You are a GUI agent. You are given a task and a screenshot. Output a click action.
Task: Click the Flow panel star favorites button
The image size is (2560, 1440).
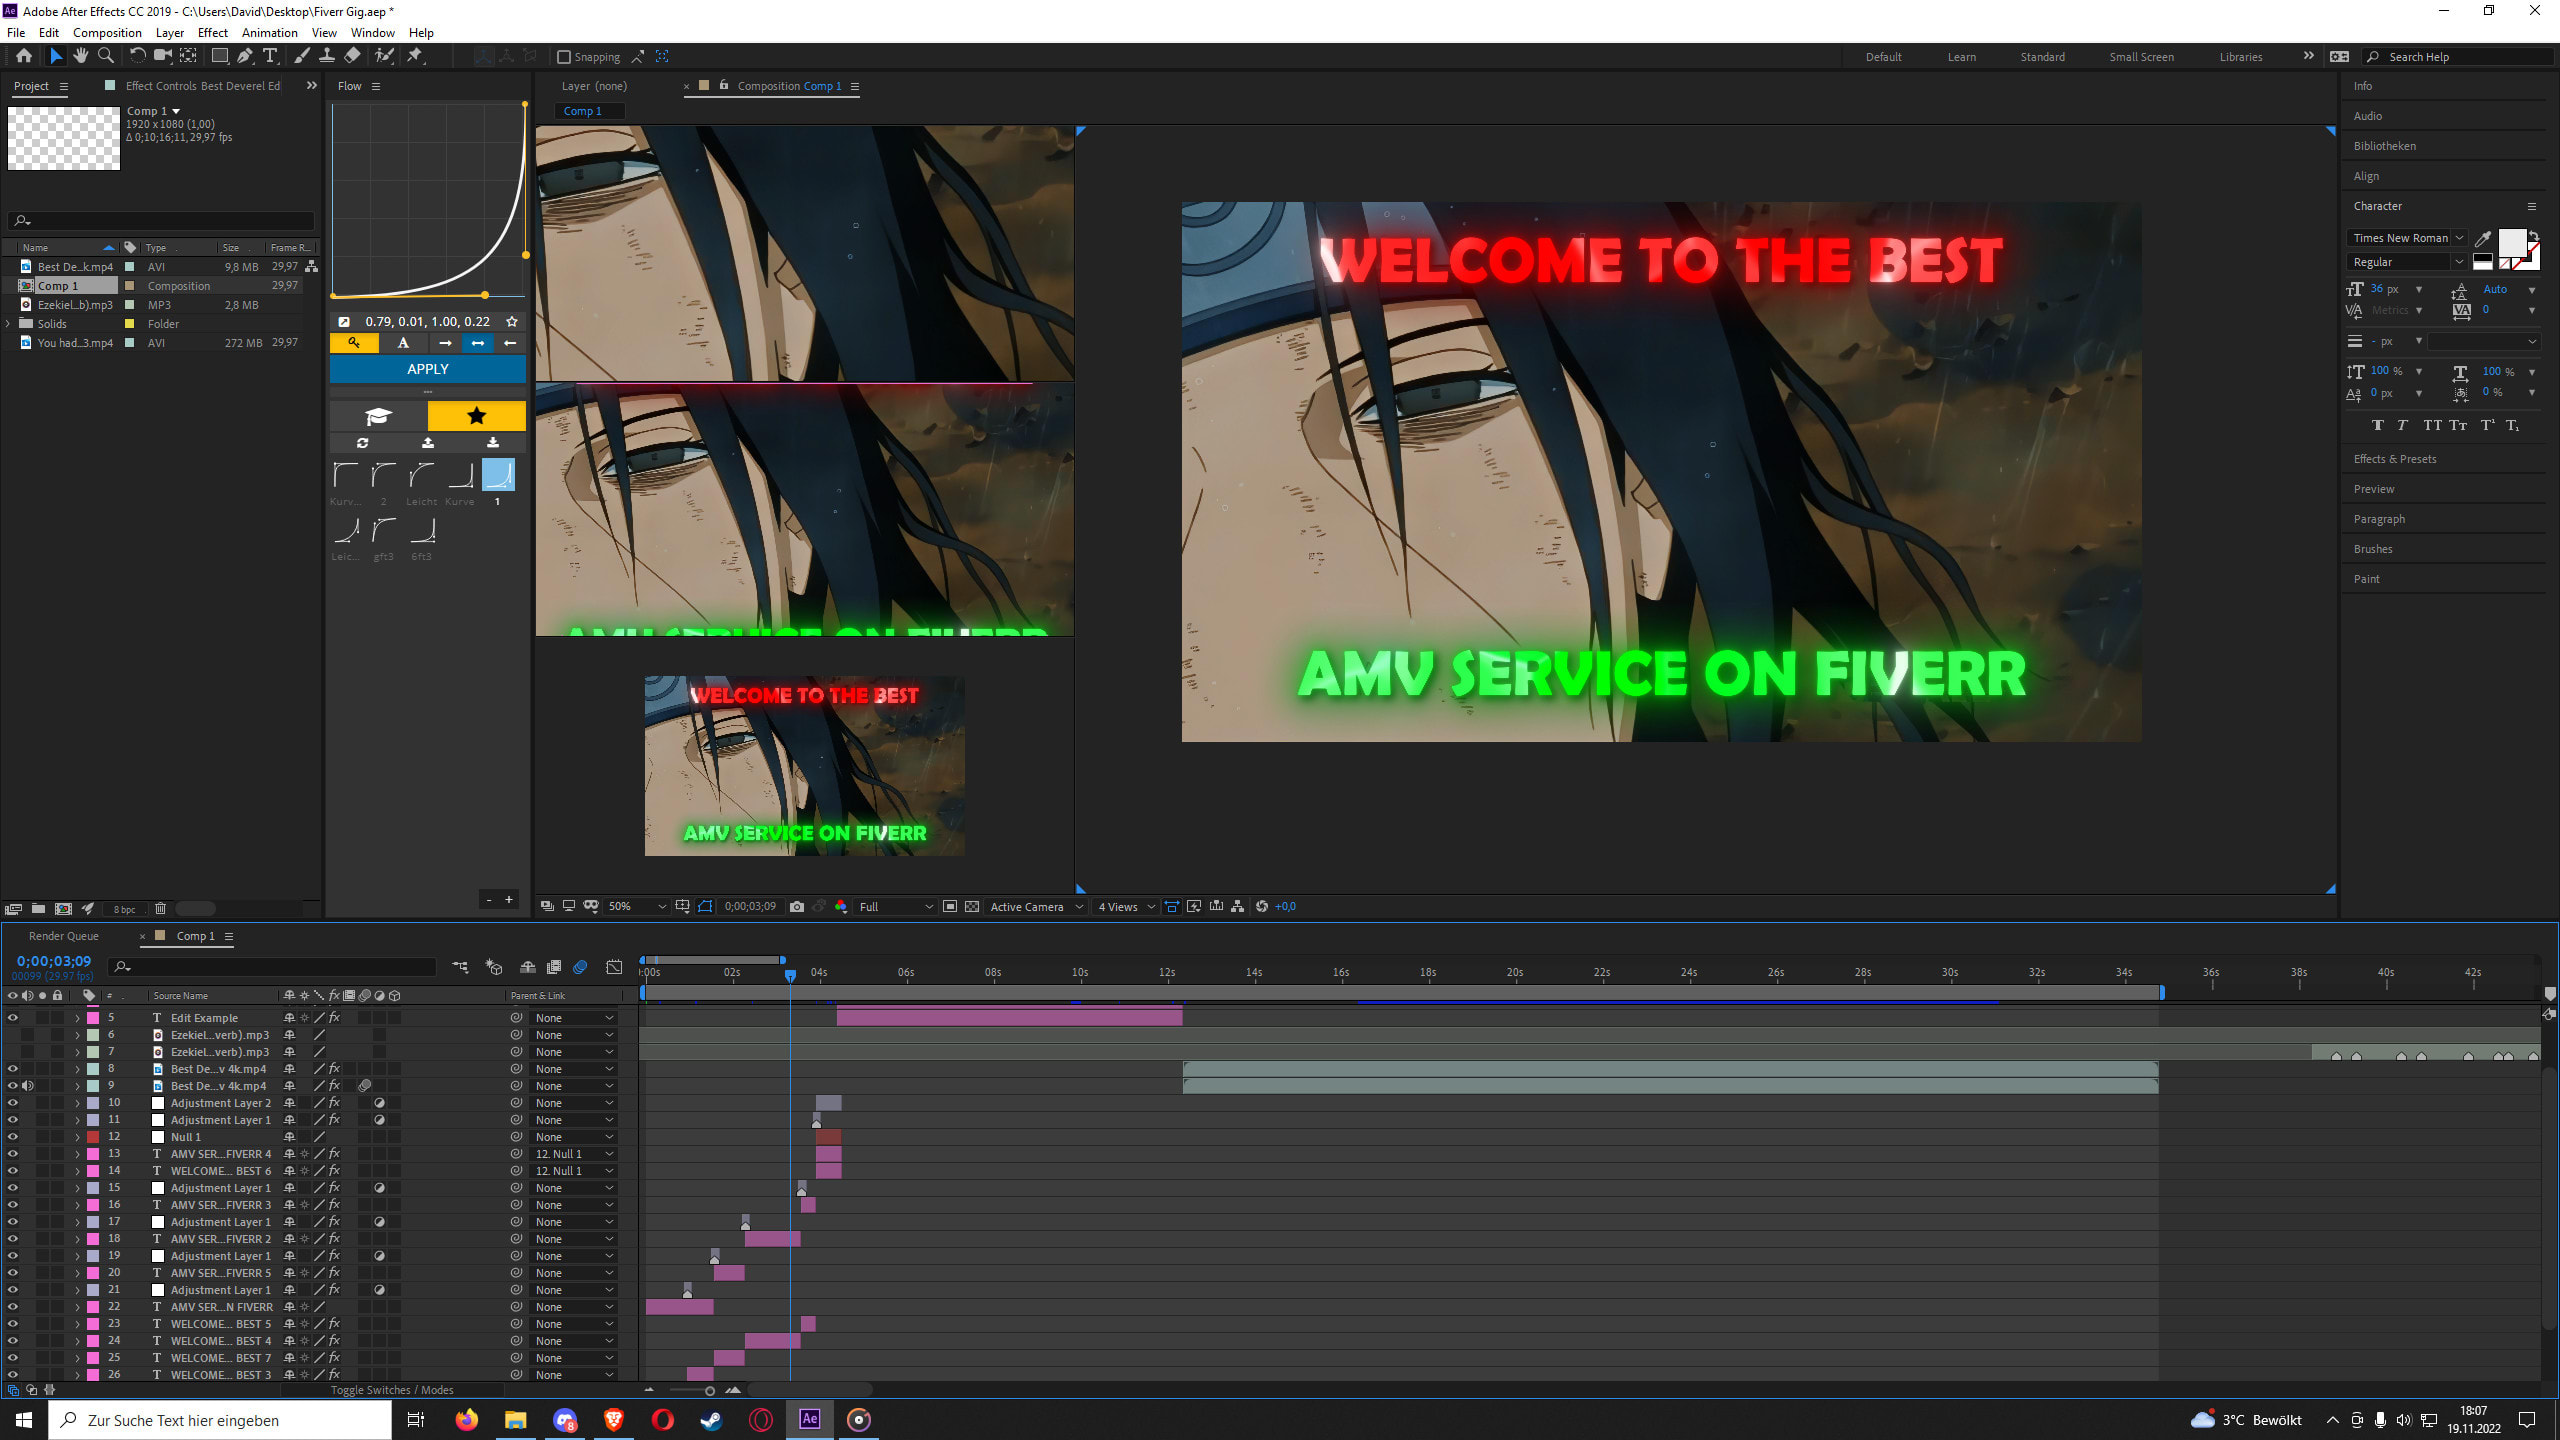coord(476,415)
